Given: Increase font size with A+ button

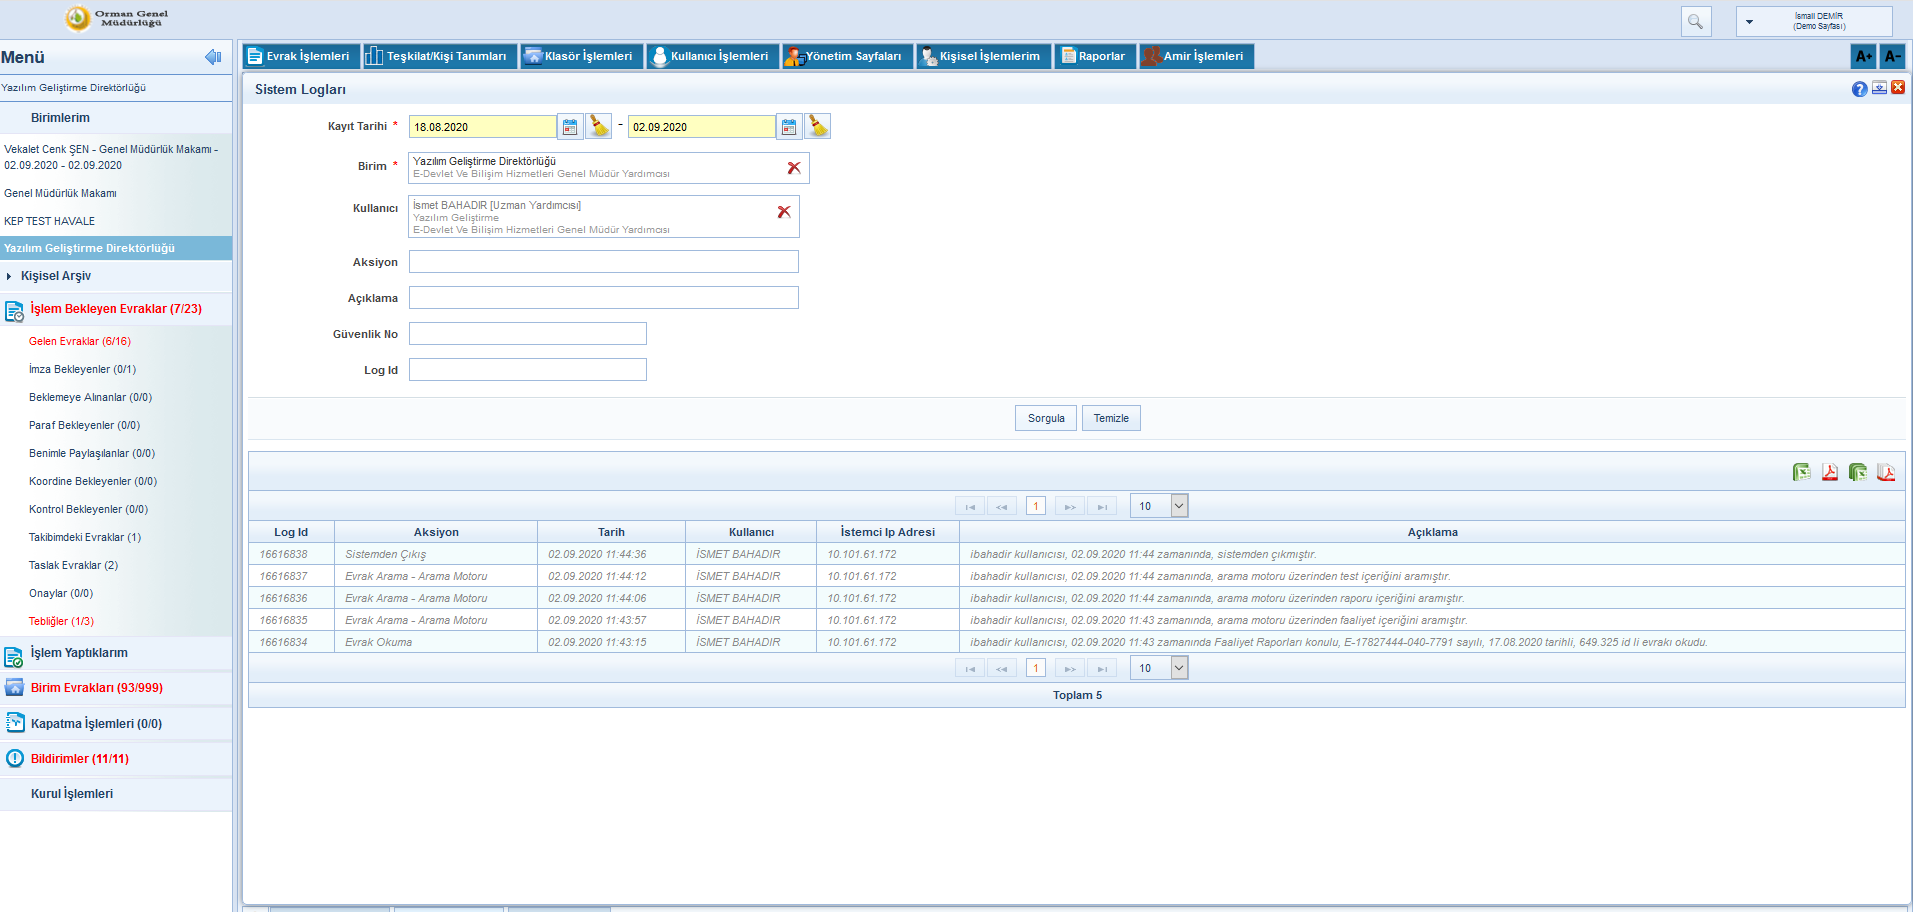Looking at the screenshot, I should point(1863,56).
